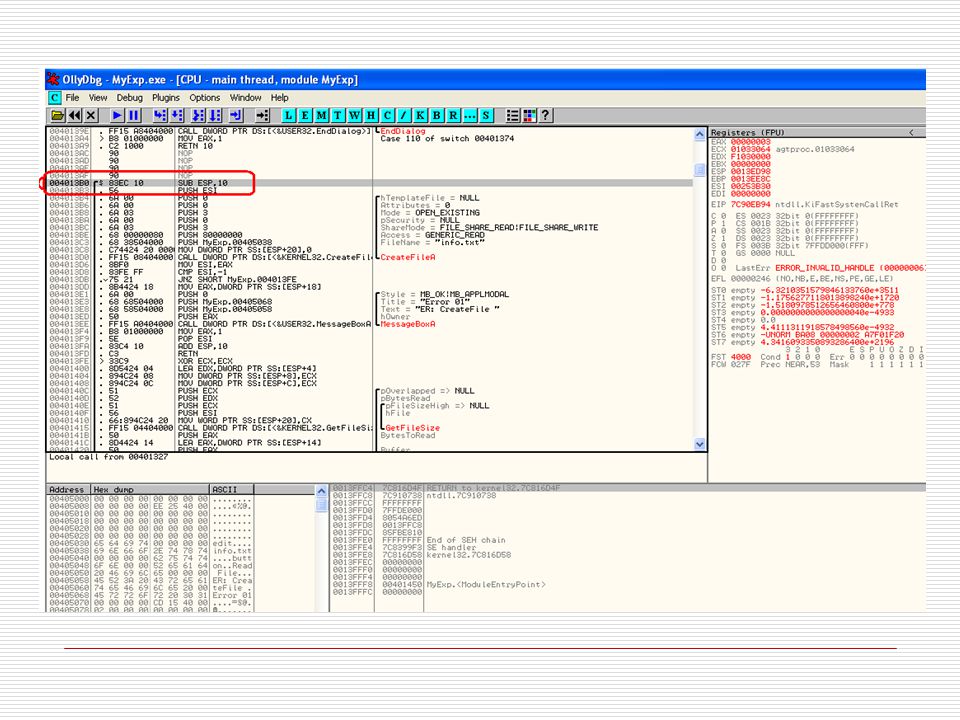
Task: Click the Registers (FPU) header bar
Action: pos(817,132)
